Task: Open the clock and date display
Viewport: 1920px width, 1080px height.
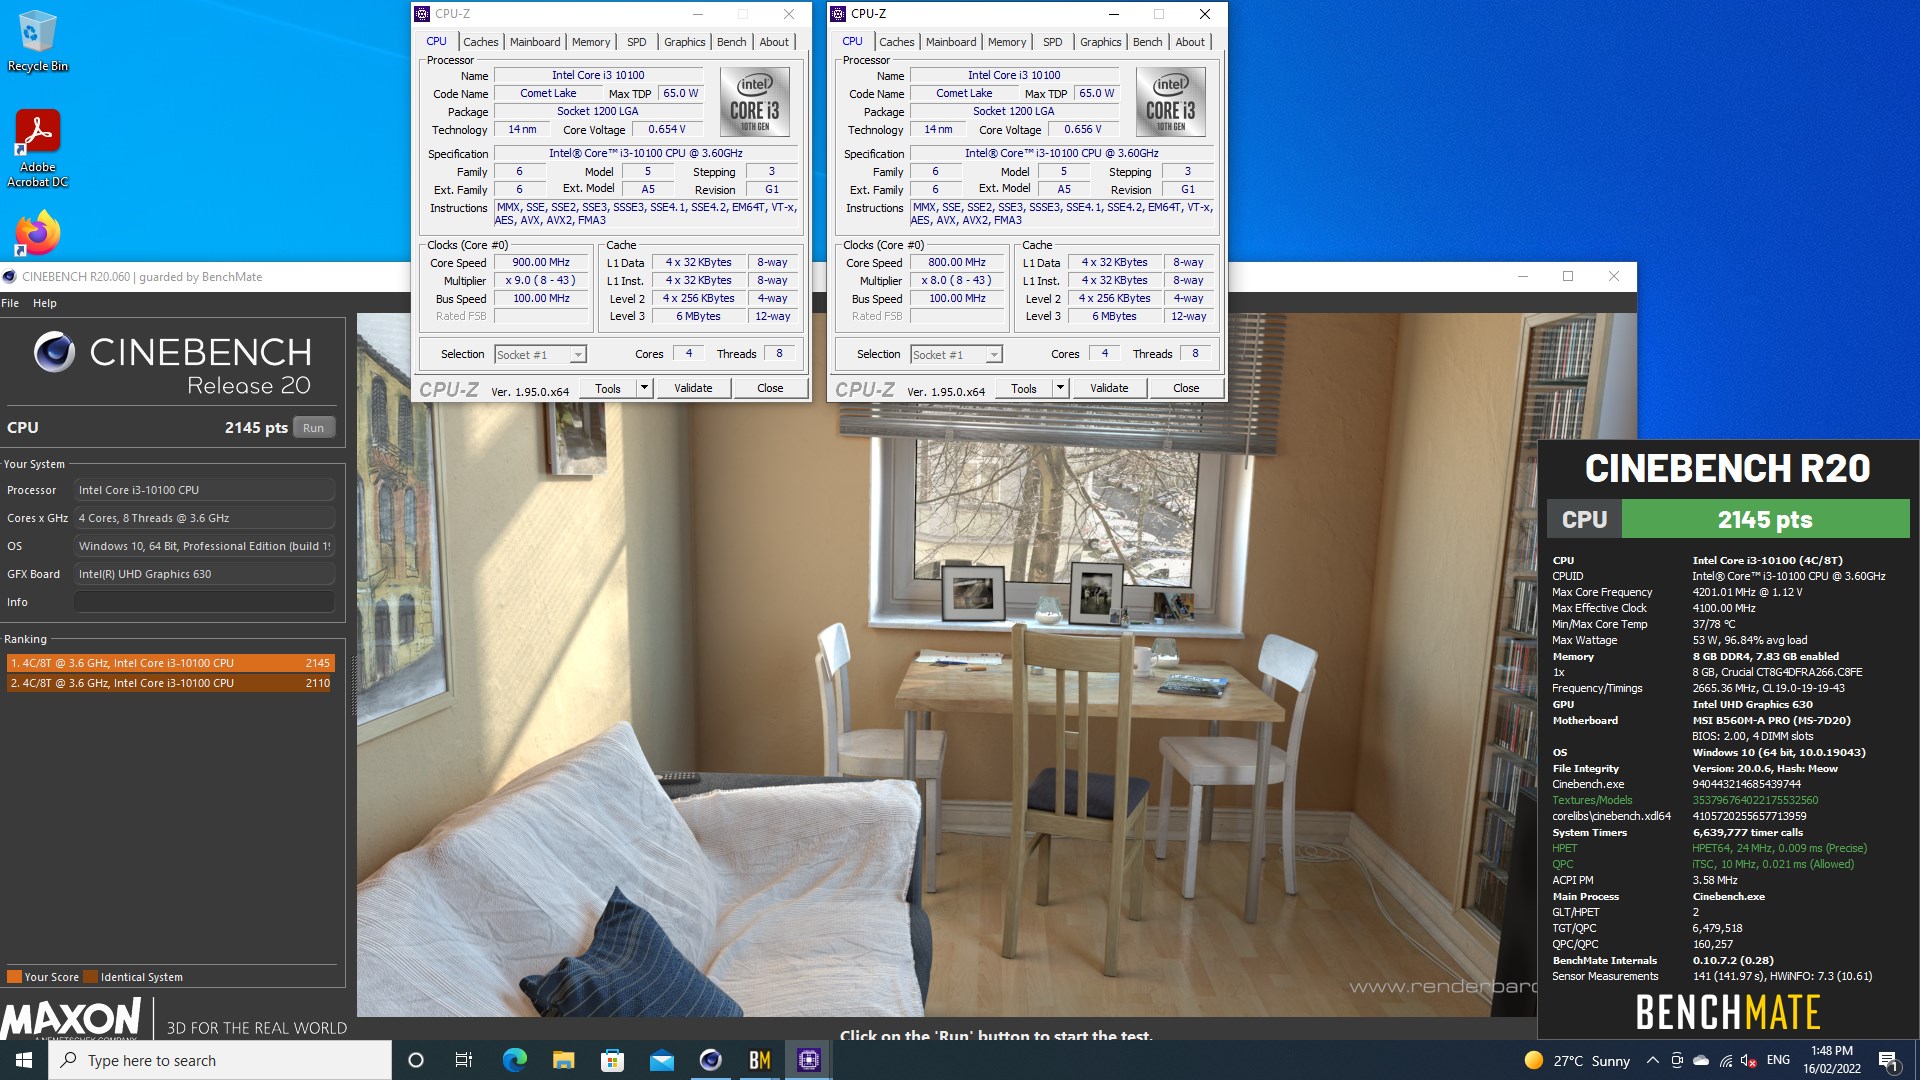Action: pos(1831,1060)
